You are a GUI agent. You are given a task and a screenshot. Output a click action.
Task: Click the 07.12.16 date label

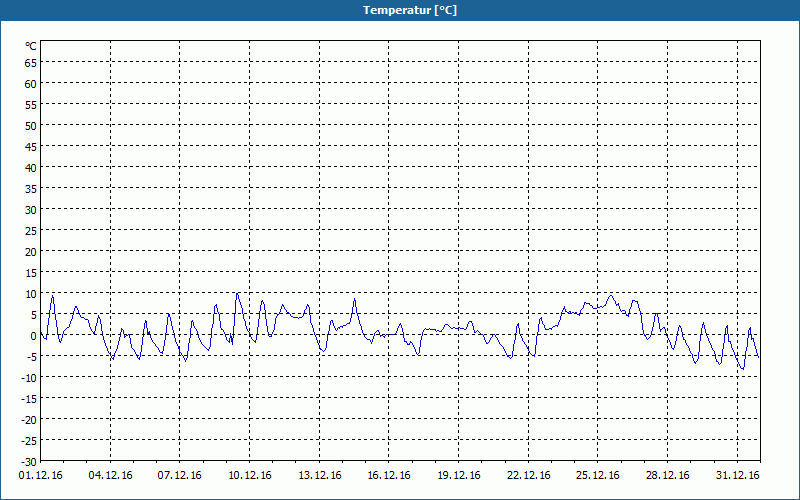(x=180, y=476)
